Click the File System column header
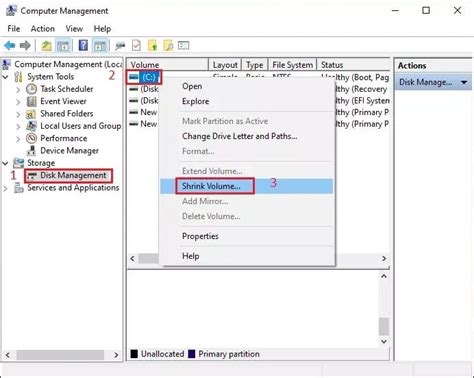Image resolution: width=474 pixels, height=378 pixels. point(292,65)
